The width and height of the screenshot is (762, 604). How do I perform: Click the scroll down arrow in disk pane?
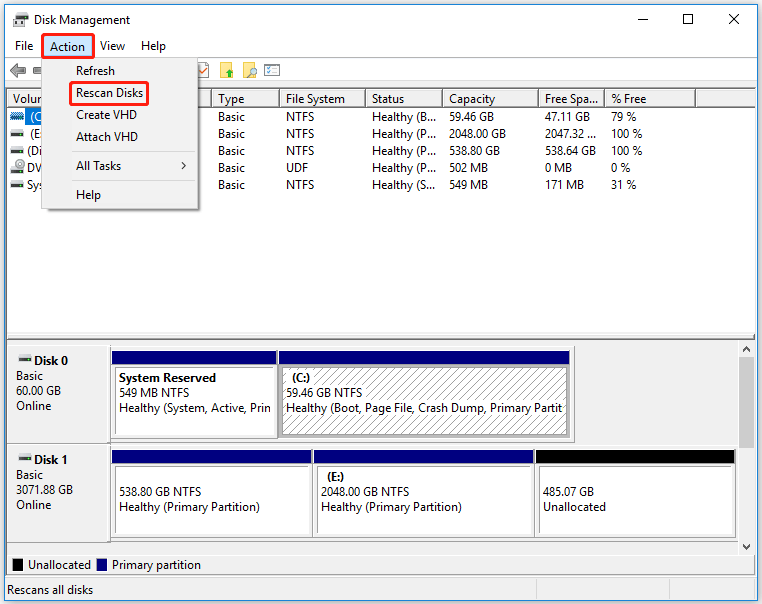point(745,546)
